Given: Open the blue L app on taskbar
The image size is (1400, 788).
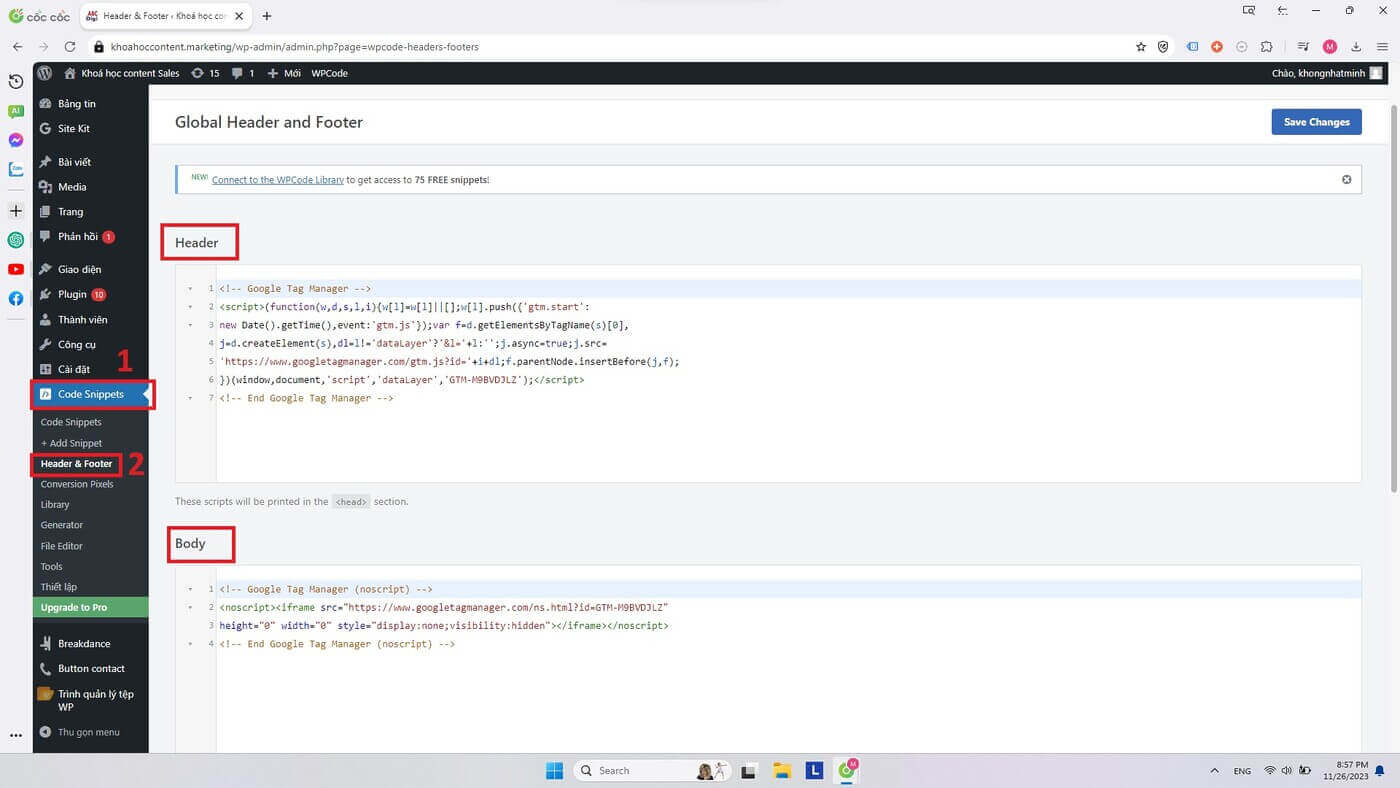Looking at the screenshot, I should point(815,771).
